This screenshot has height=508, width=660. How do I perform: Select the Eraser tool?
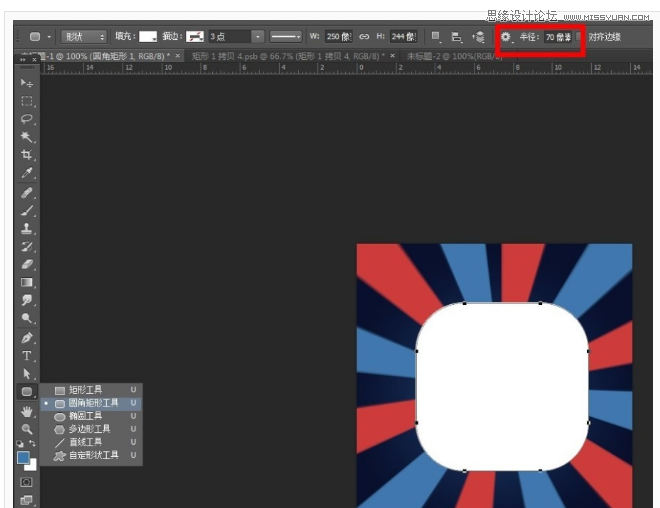[x=27, y=264]
